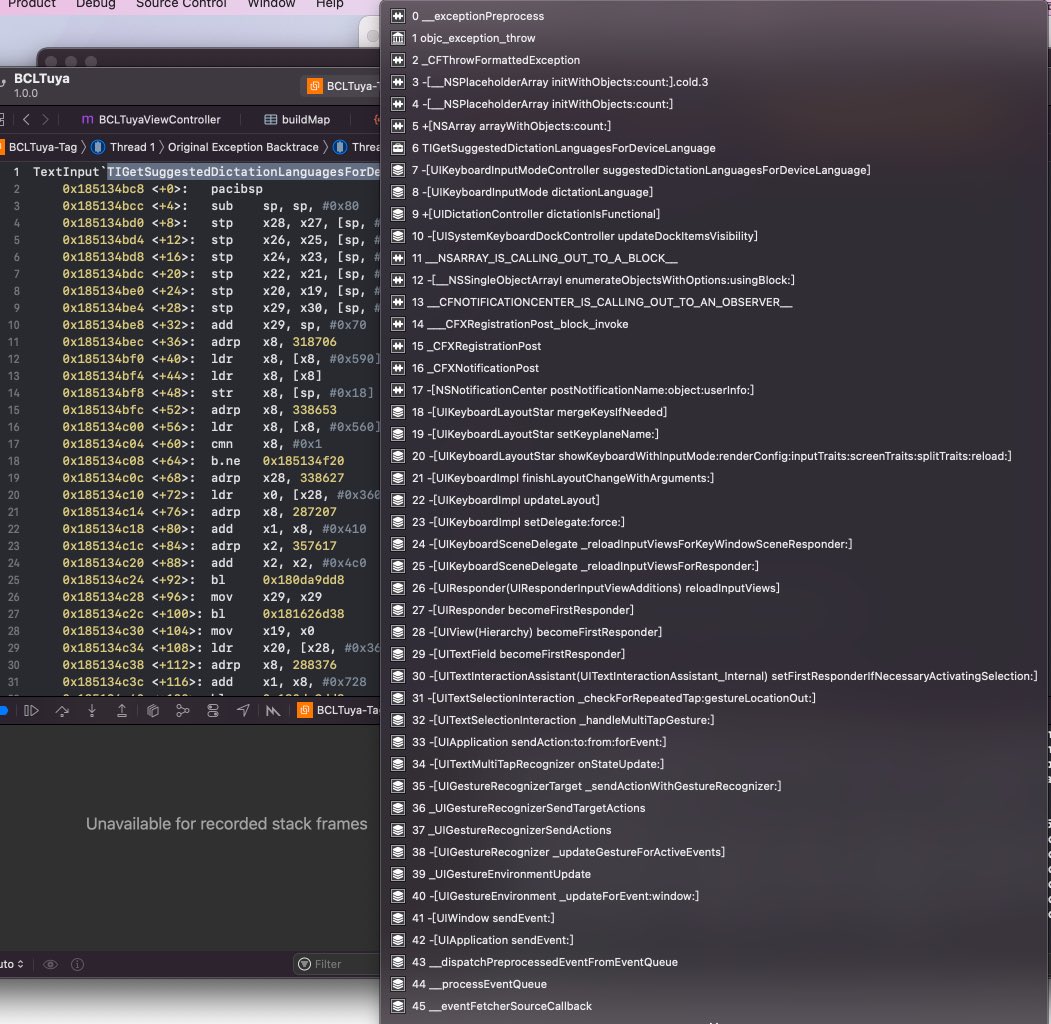
Task: Click the Step Into debug icon
Action: click(92, 711)
